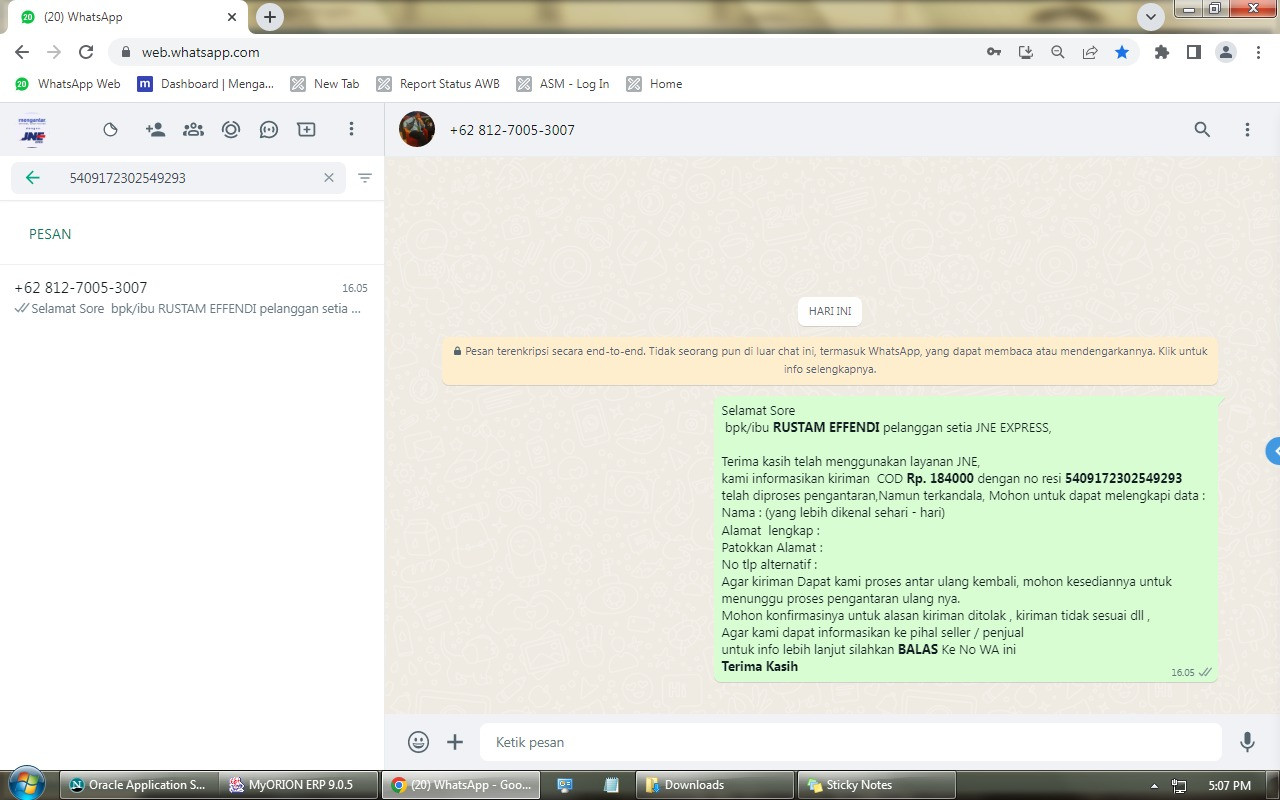1280x800 pixels.
Task: Close the WhatsApp browser tab
Action: (x=232, y=17)
